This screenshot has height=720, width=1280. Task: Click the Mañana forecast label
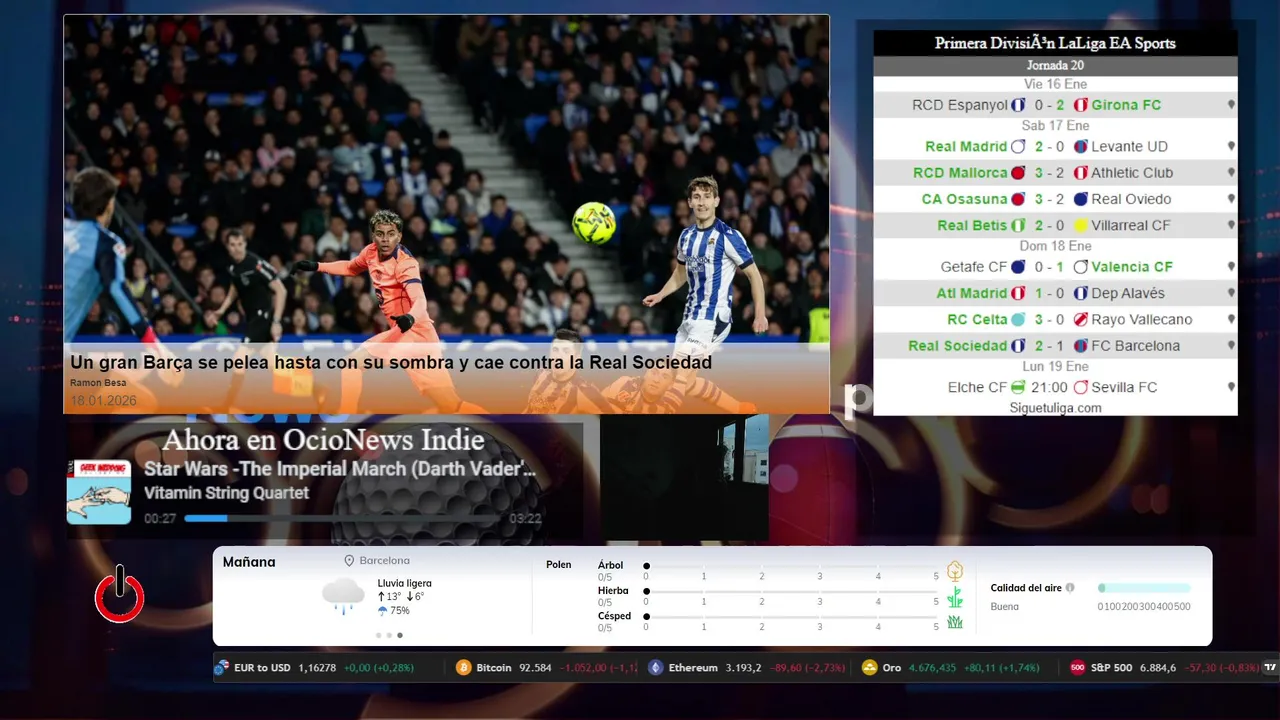249,562
